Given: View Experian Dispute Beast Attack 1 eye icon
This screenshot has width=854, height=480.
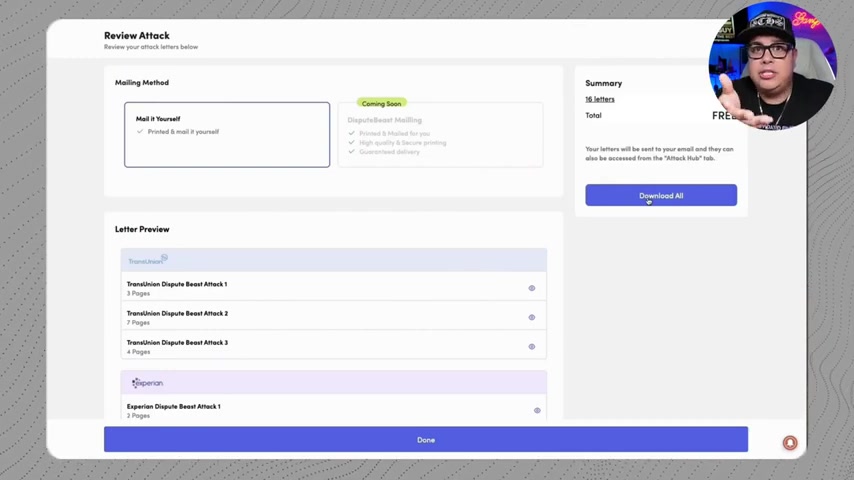Looking at the screenshot, I should [537, 410].
